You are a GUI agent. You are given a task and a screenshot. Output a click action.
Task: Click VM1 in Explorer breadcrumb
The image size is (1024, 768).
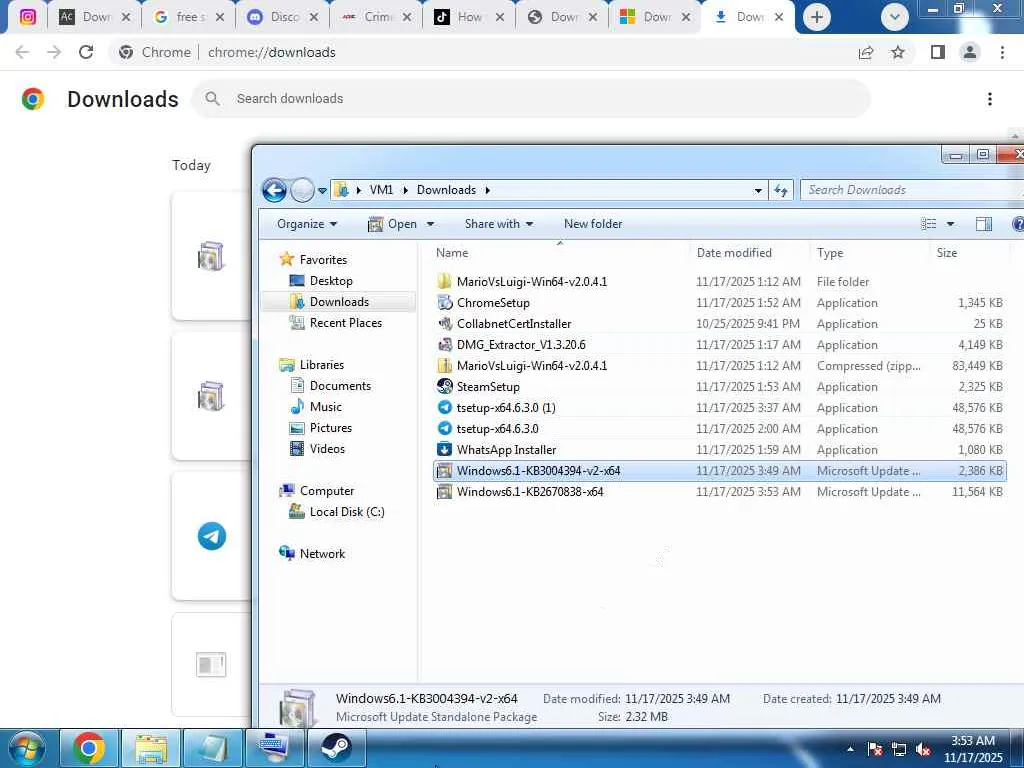click(381, 190)
